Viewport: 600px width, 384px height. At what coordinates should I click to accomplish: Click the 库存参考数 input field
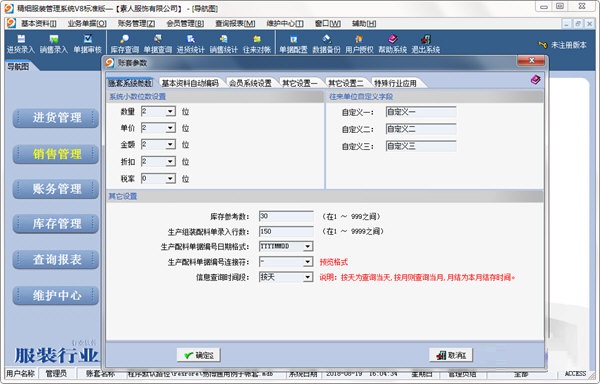click(286, 216)
